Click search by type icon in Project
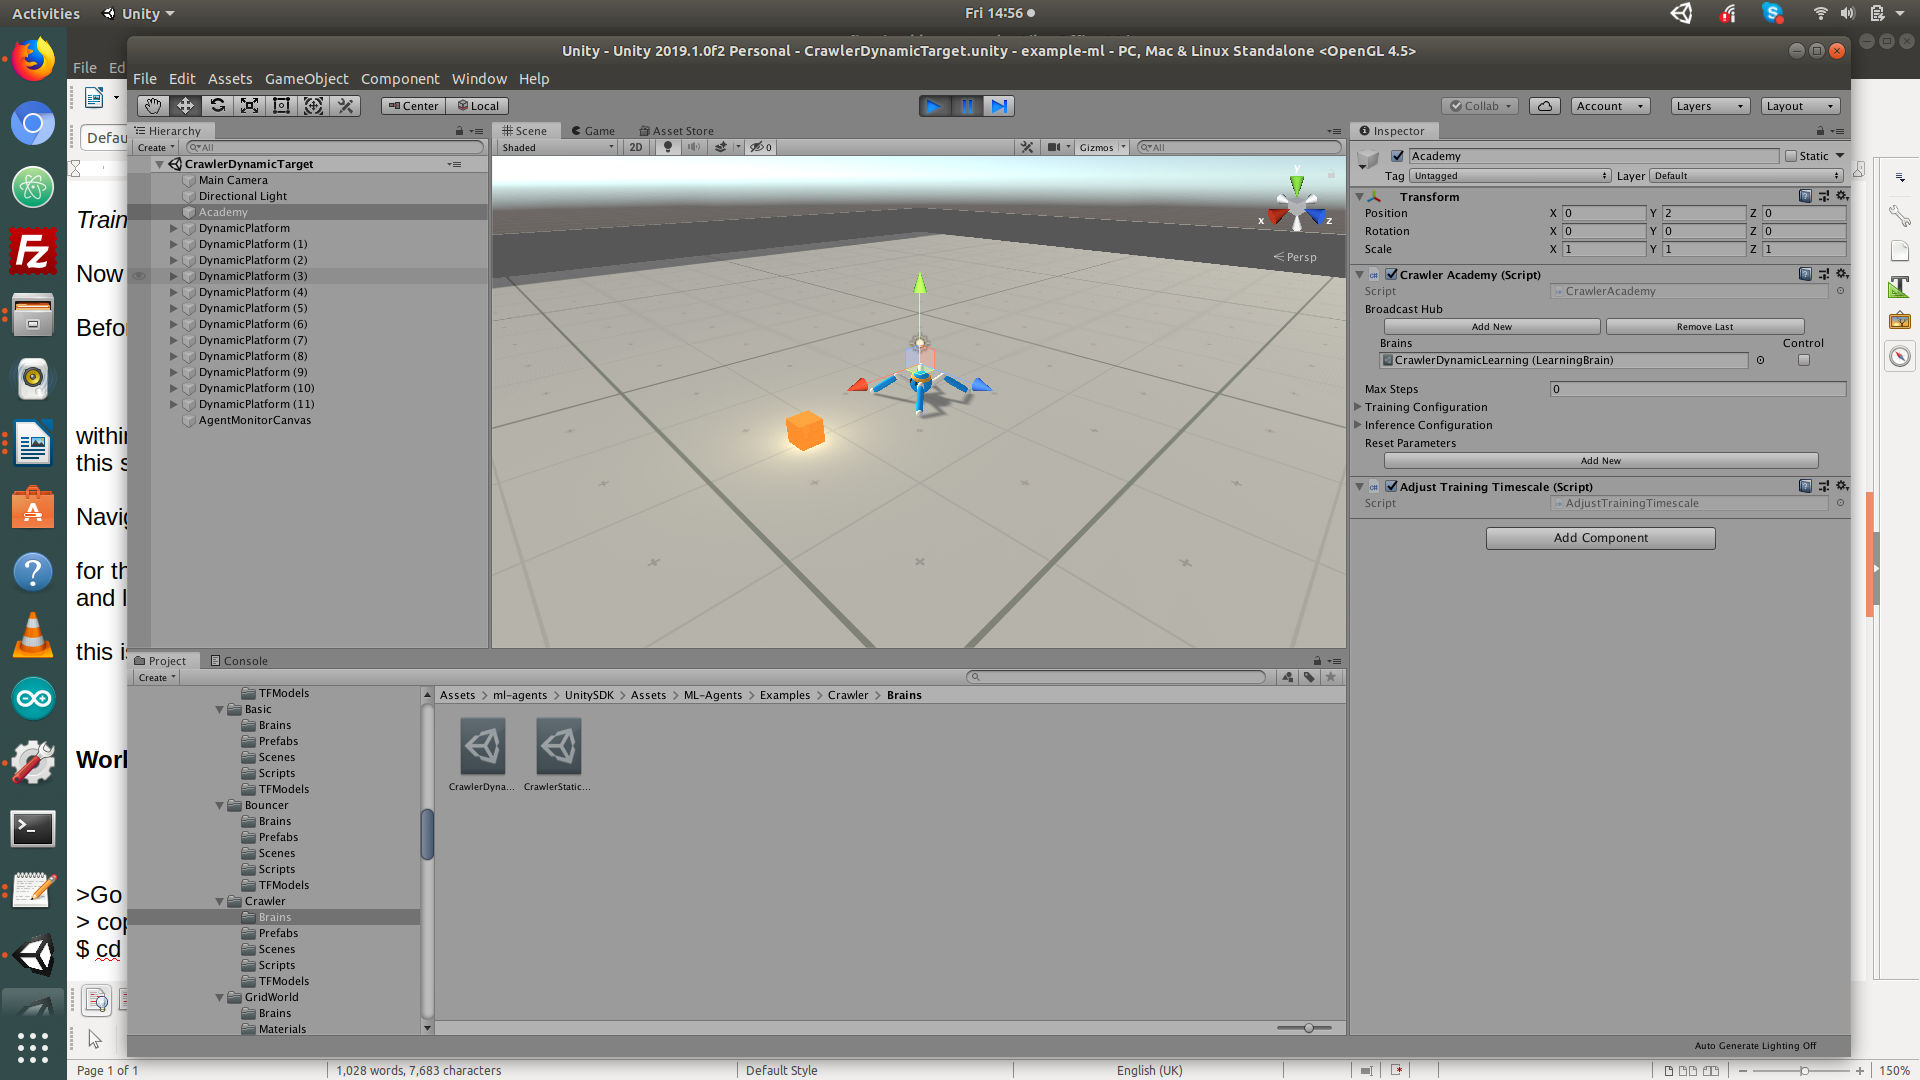The image size is (1920, 1080). coord(1288,677)
